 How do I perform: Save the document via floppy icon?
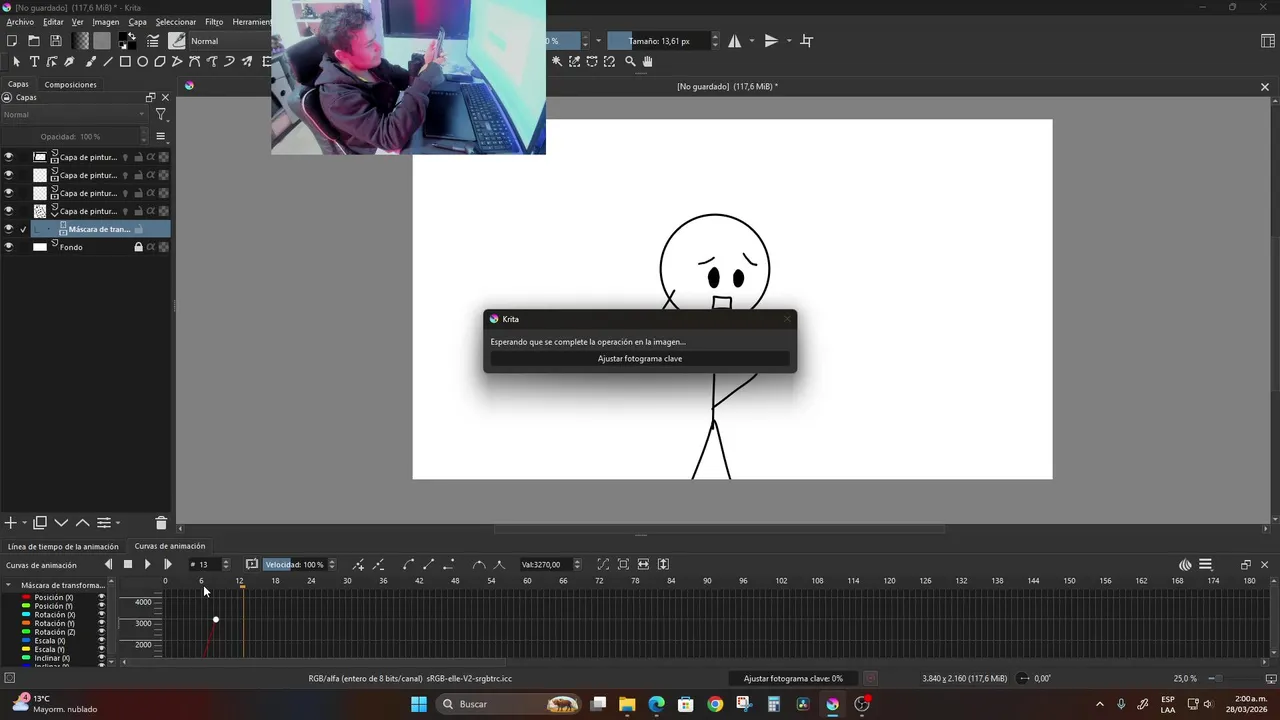click(x=56, y=41)
